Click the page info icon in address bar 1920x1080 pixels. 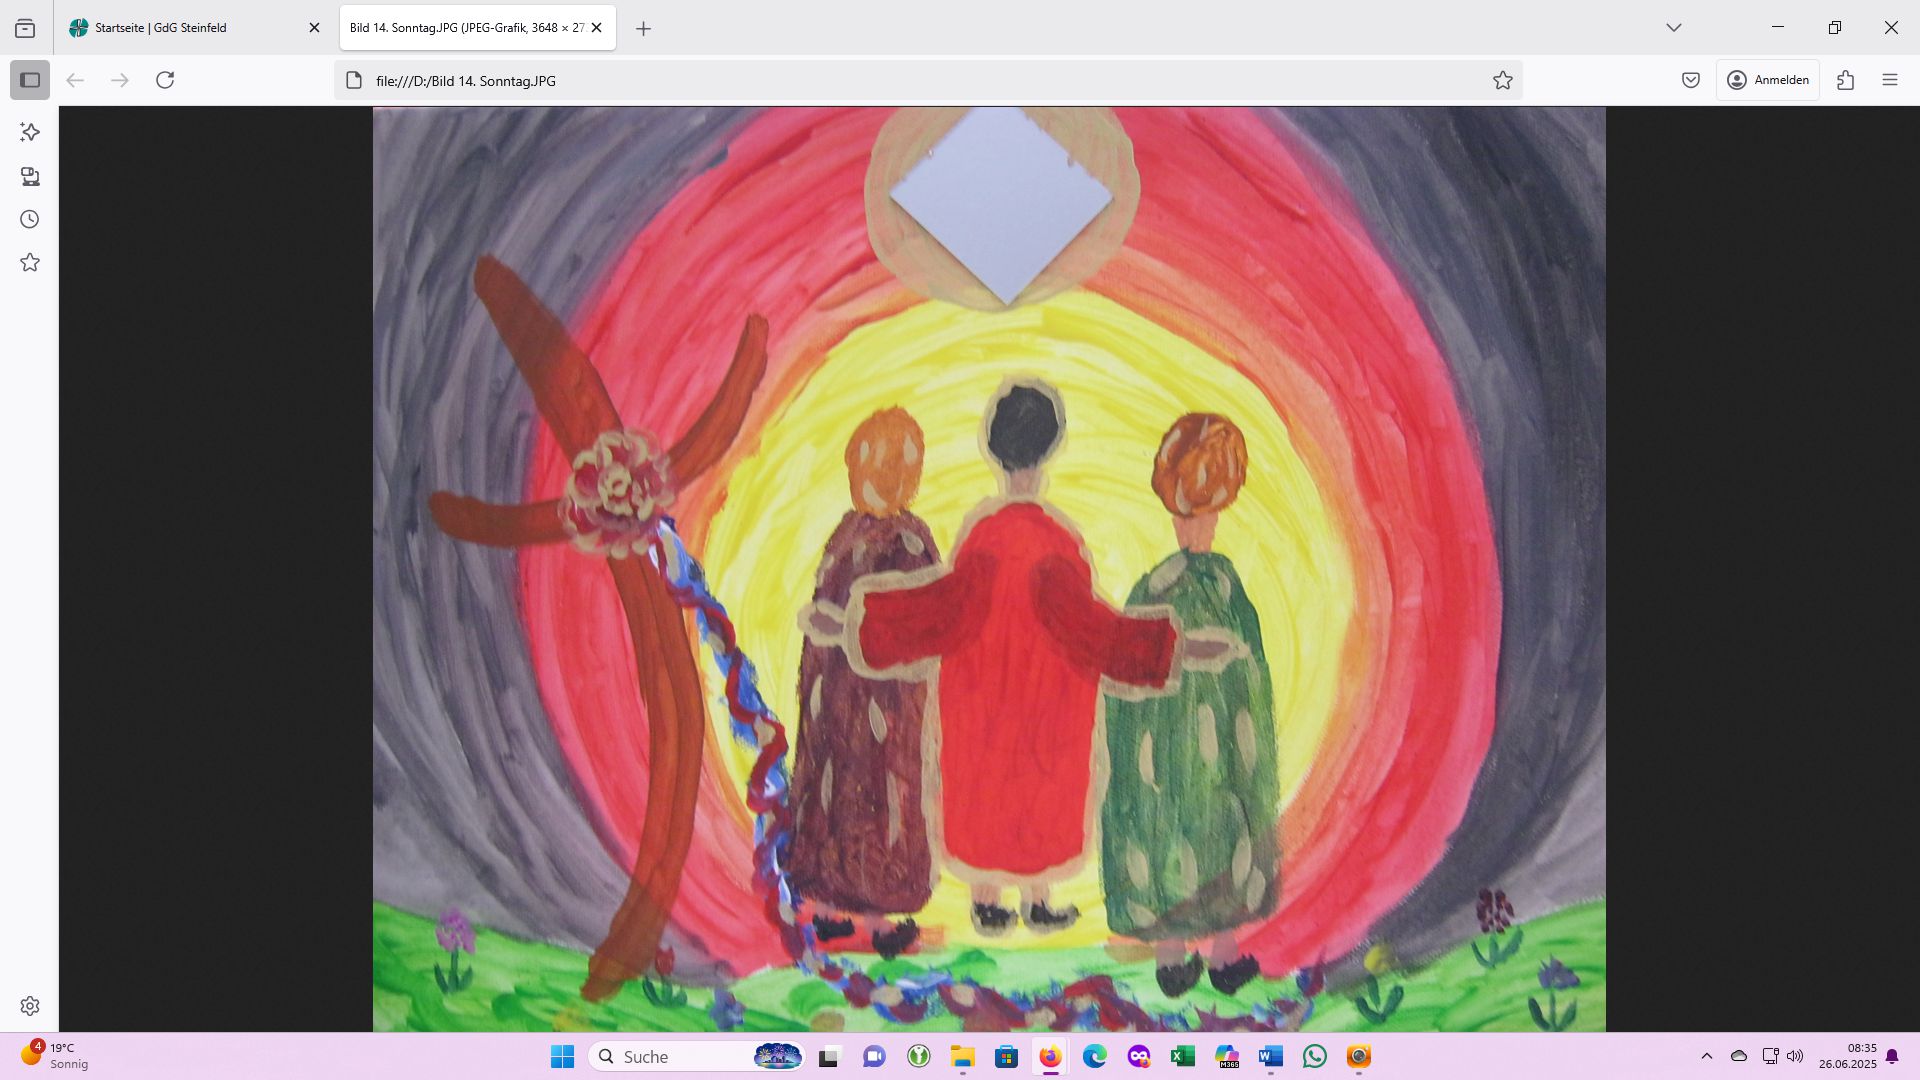(353, 80)
